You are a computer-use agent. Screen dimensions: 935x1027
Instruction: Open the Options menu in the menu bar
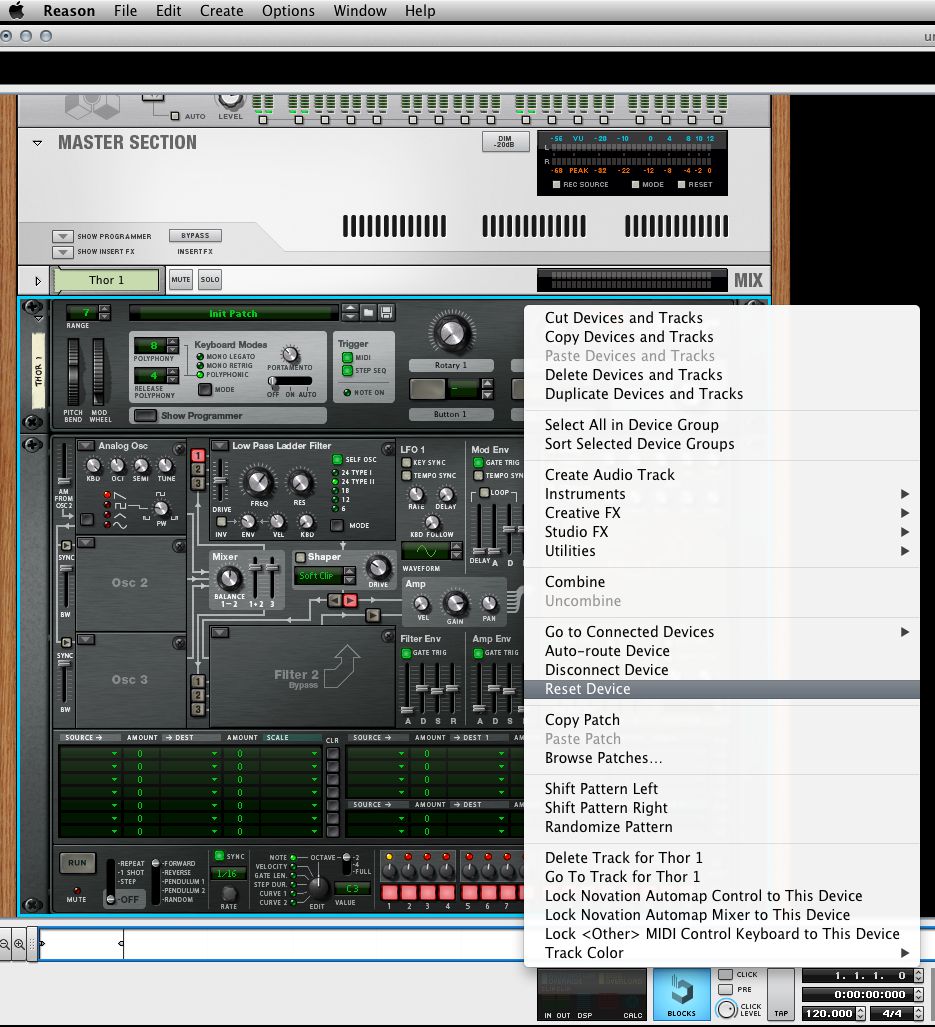coord(288,10)
